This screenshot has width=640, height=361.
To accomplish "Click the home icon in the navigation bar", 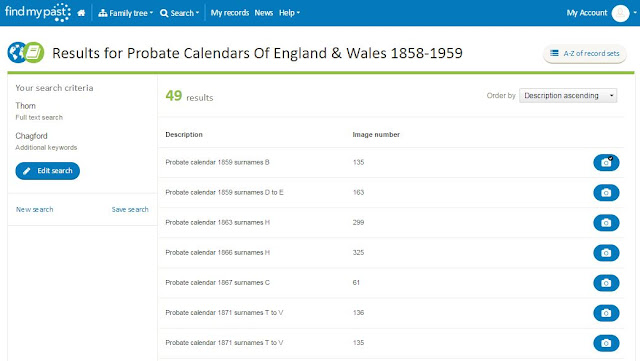I will point(81,13).
